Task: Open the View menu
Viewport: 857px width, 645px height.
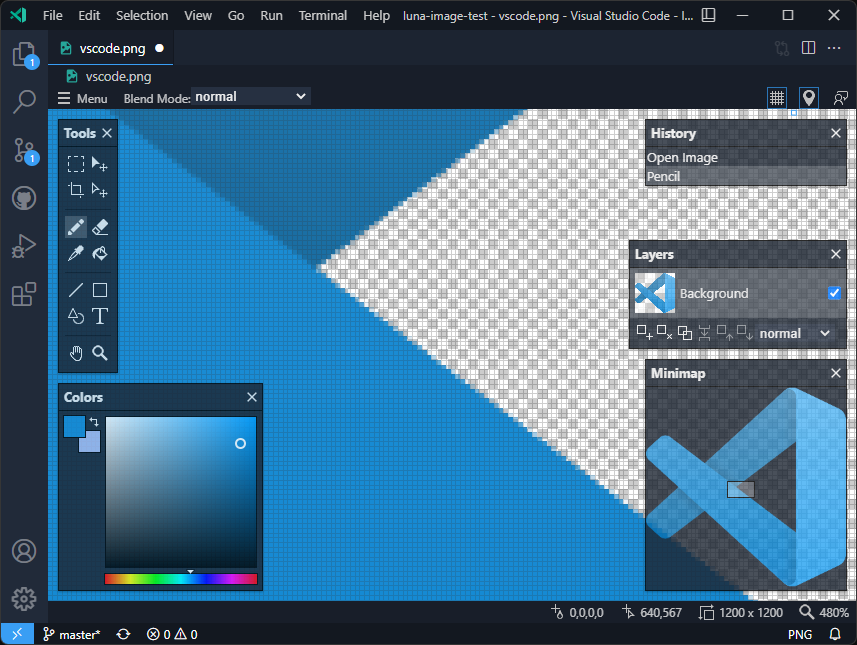Action: tap(198, 15)
